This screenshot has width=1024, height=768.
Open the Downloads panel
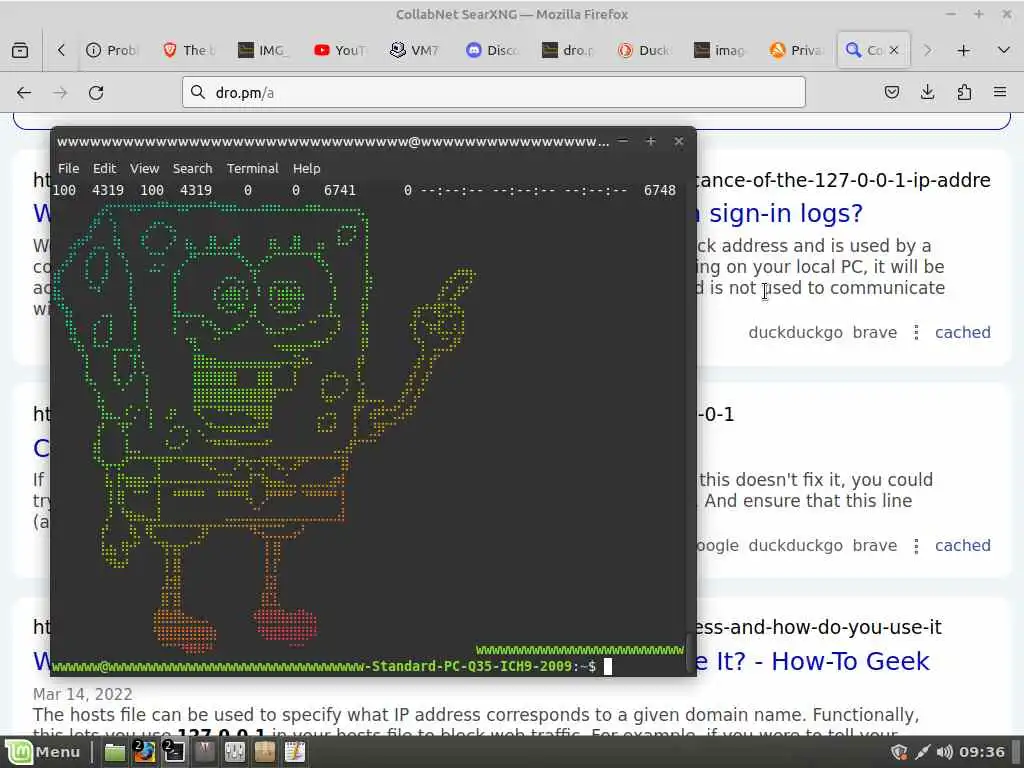(x=927, y=92)
